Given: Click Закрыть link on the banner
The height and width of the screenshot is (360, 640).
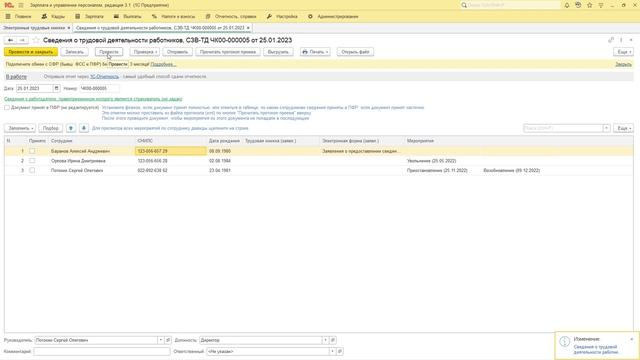Looking at the screenshot, I should (623, 64).
